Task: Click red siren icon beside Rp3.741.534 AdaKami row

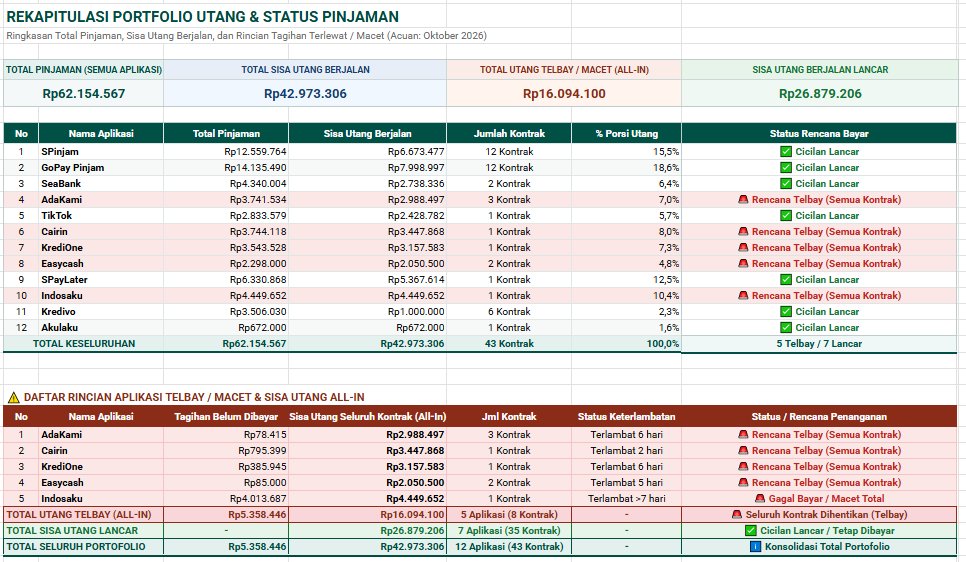Action: pos(743,200)
